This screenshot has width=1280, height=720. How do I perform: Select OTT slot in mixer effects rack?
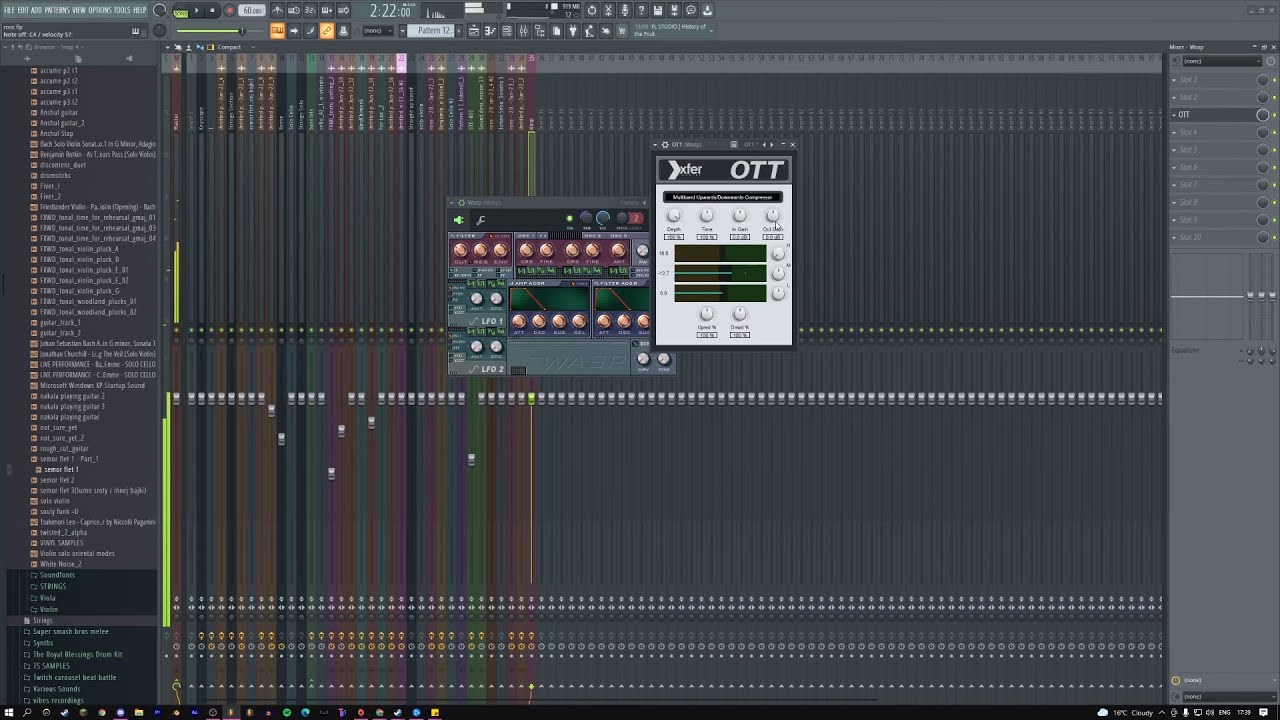pyautogui.click(x=1214, y=115)
